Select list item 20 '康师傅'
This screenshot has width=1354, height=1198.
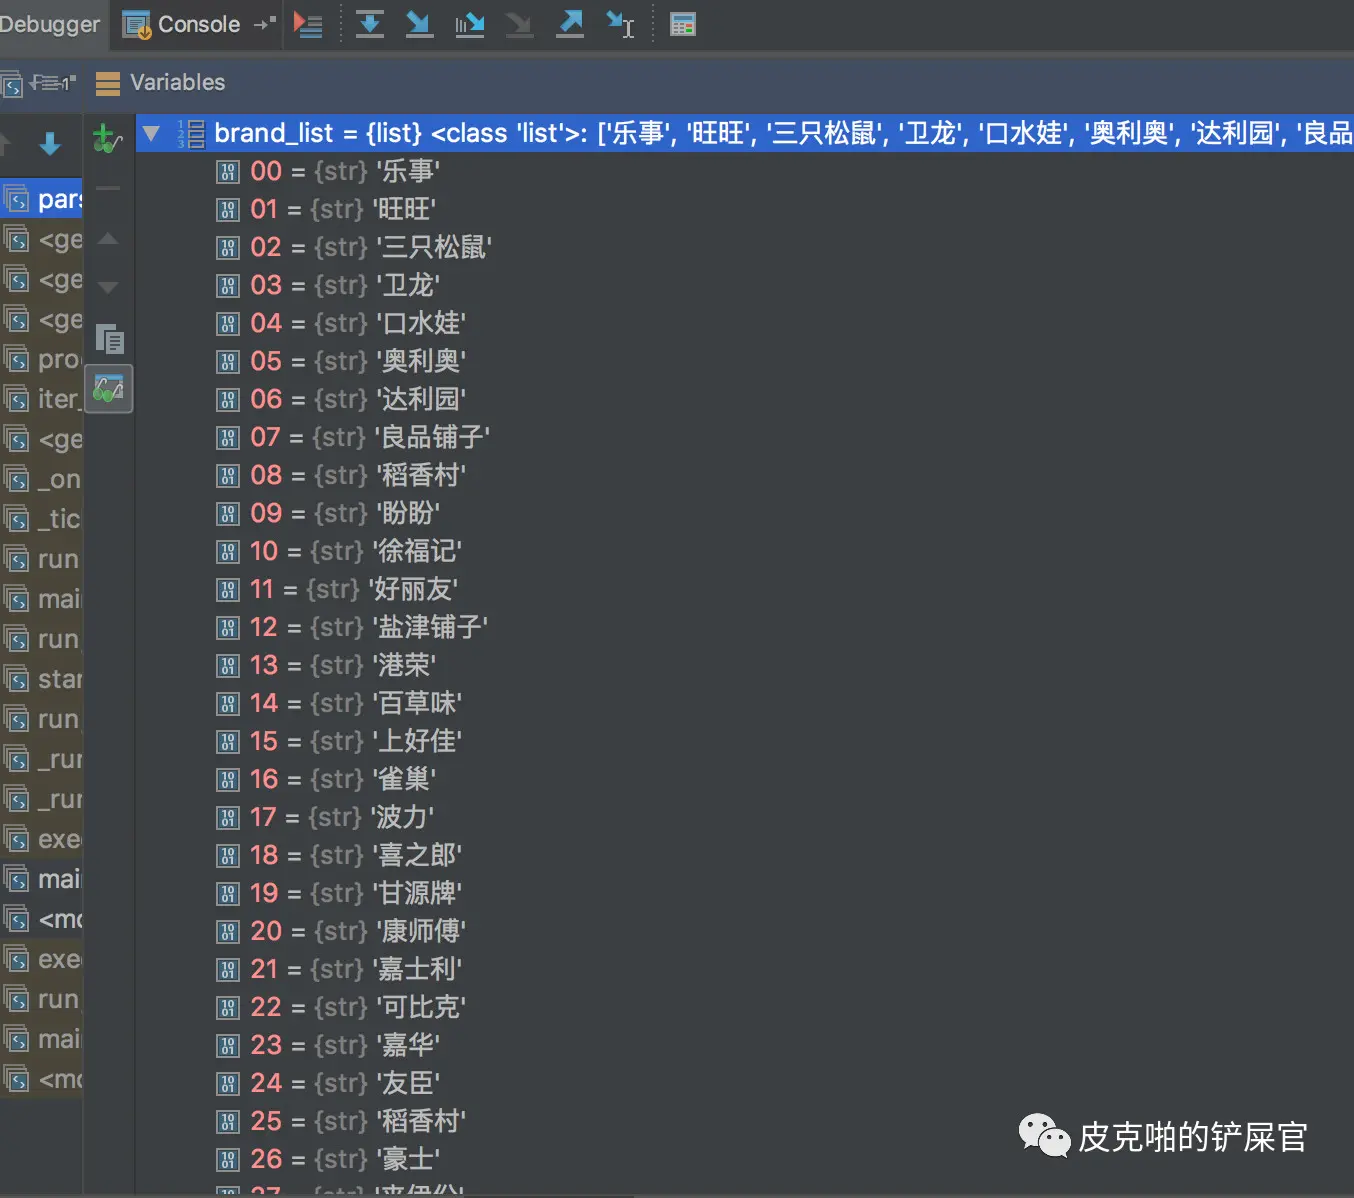click(x=744, y=931)
